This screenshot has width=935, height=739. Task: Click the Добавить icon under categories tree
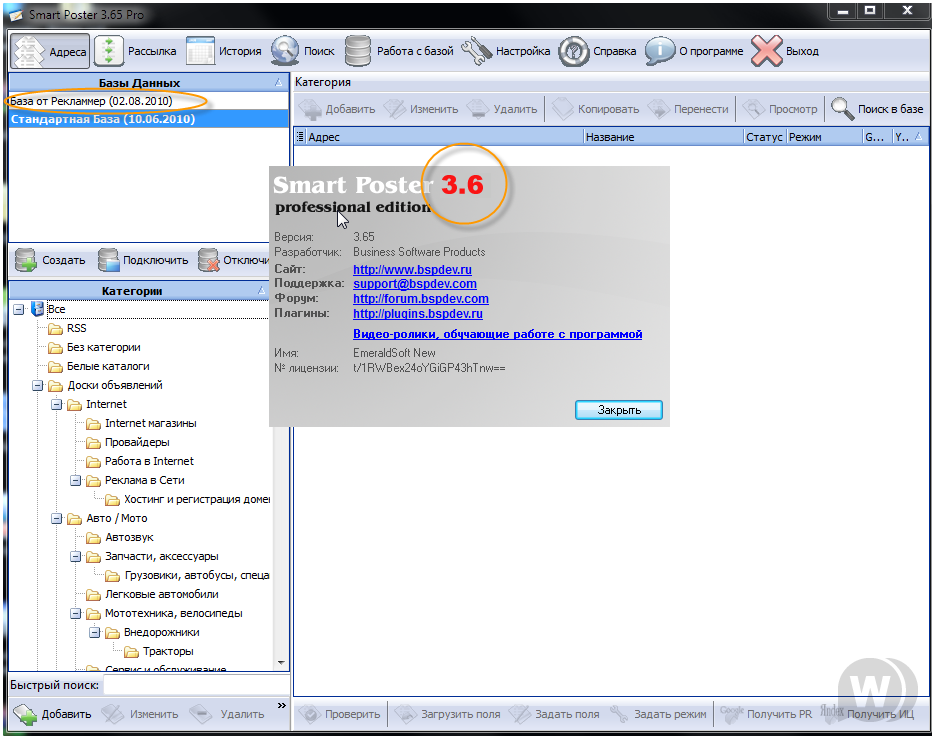[x=25, y=714]
